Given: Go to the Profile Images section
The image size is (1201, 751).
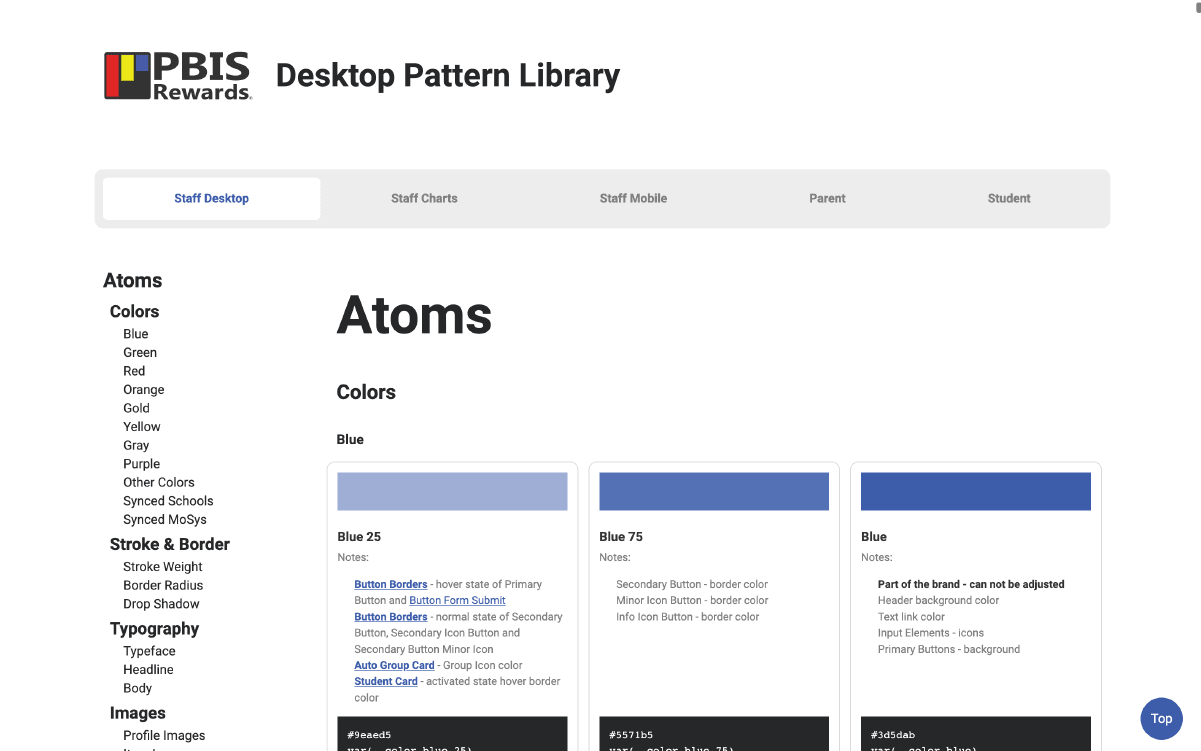Looking at the screenshot, I should [x=164, y=735].
